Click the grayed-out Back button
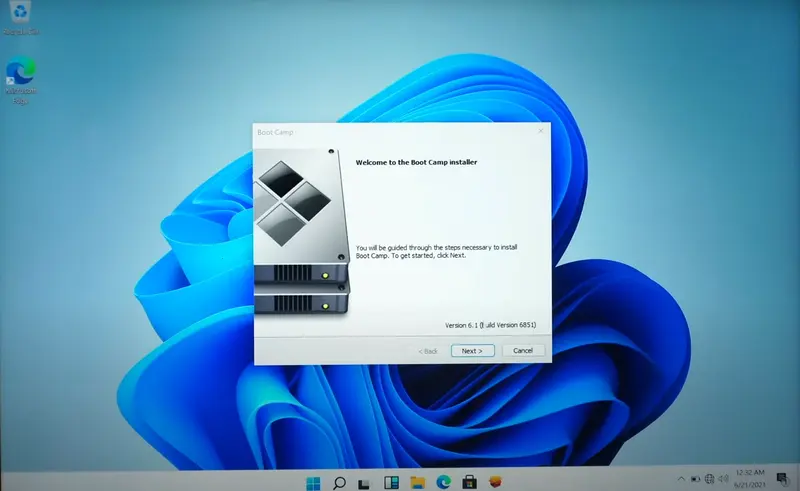Image resolution: width=800 pixels, height=491 pixels. [428, 351]
